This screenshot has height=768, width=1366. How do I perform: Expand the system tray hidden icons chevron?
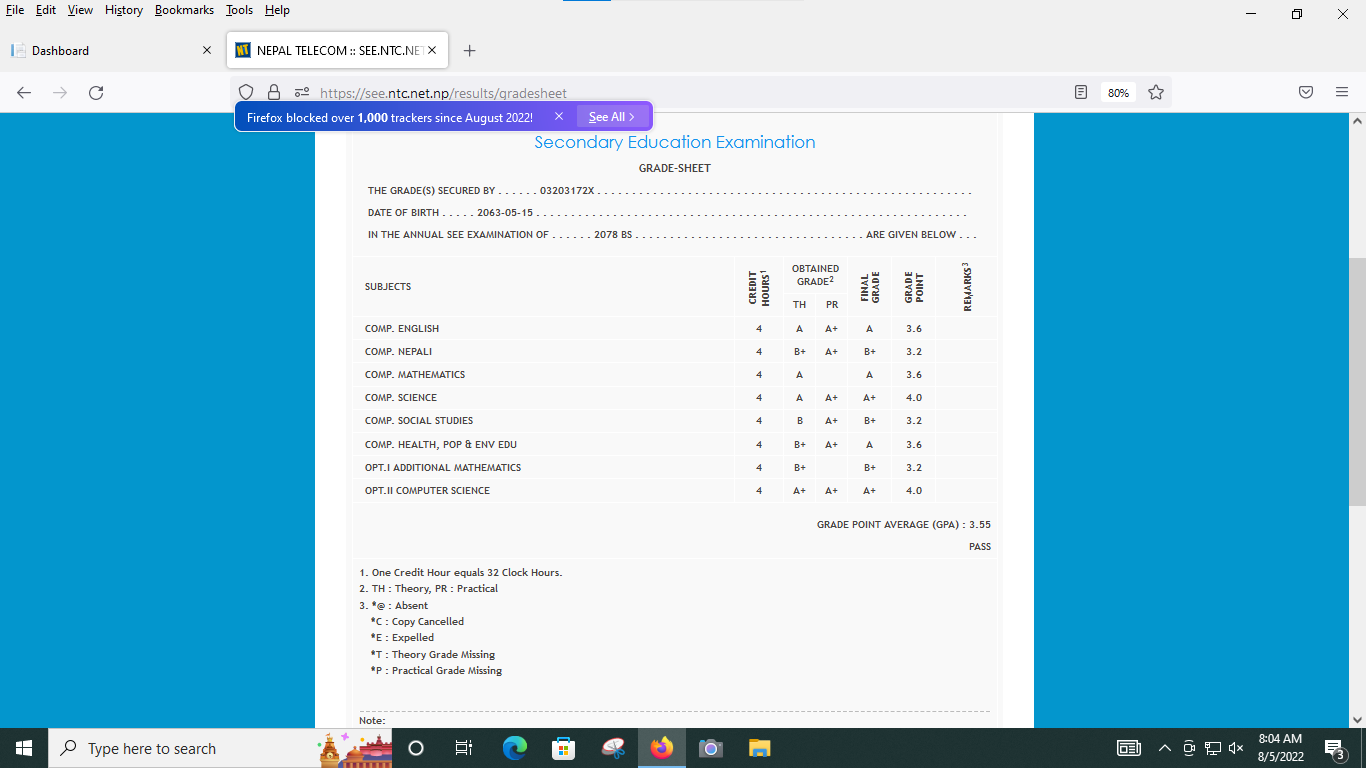point(1164,748)
